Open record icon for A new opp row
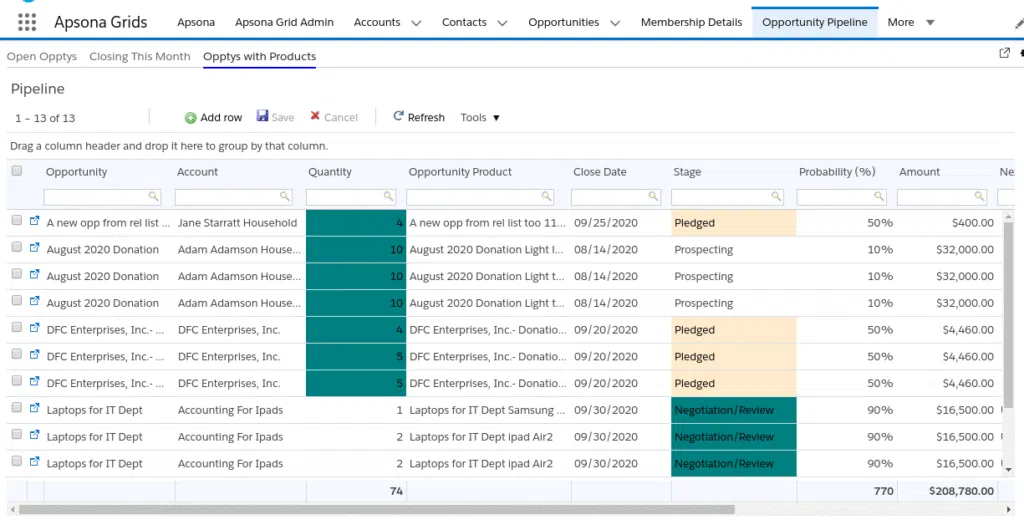 point(35,221)
